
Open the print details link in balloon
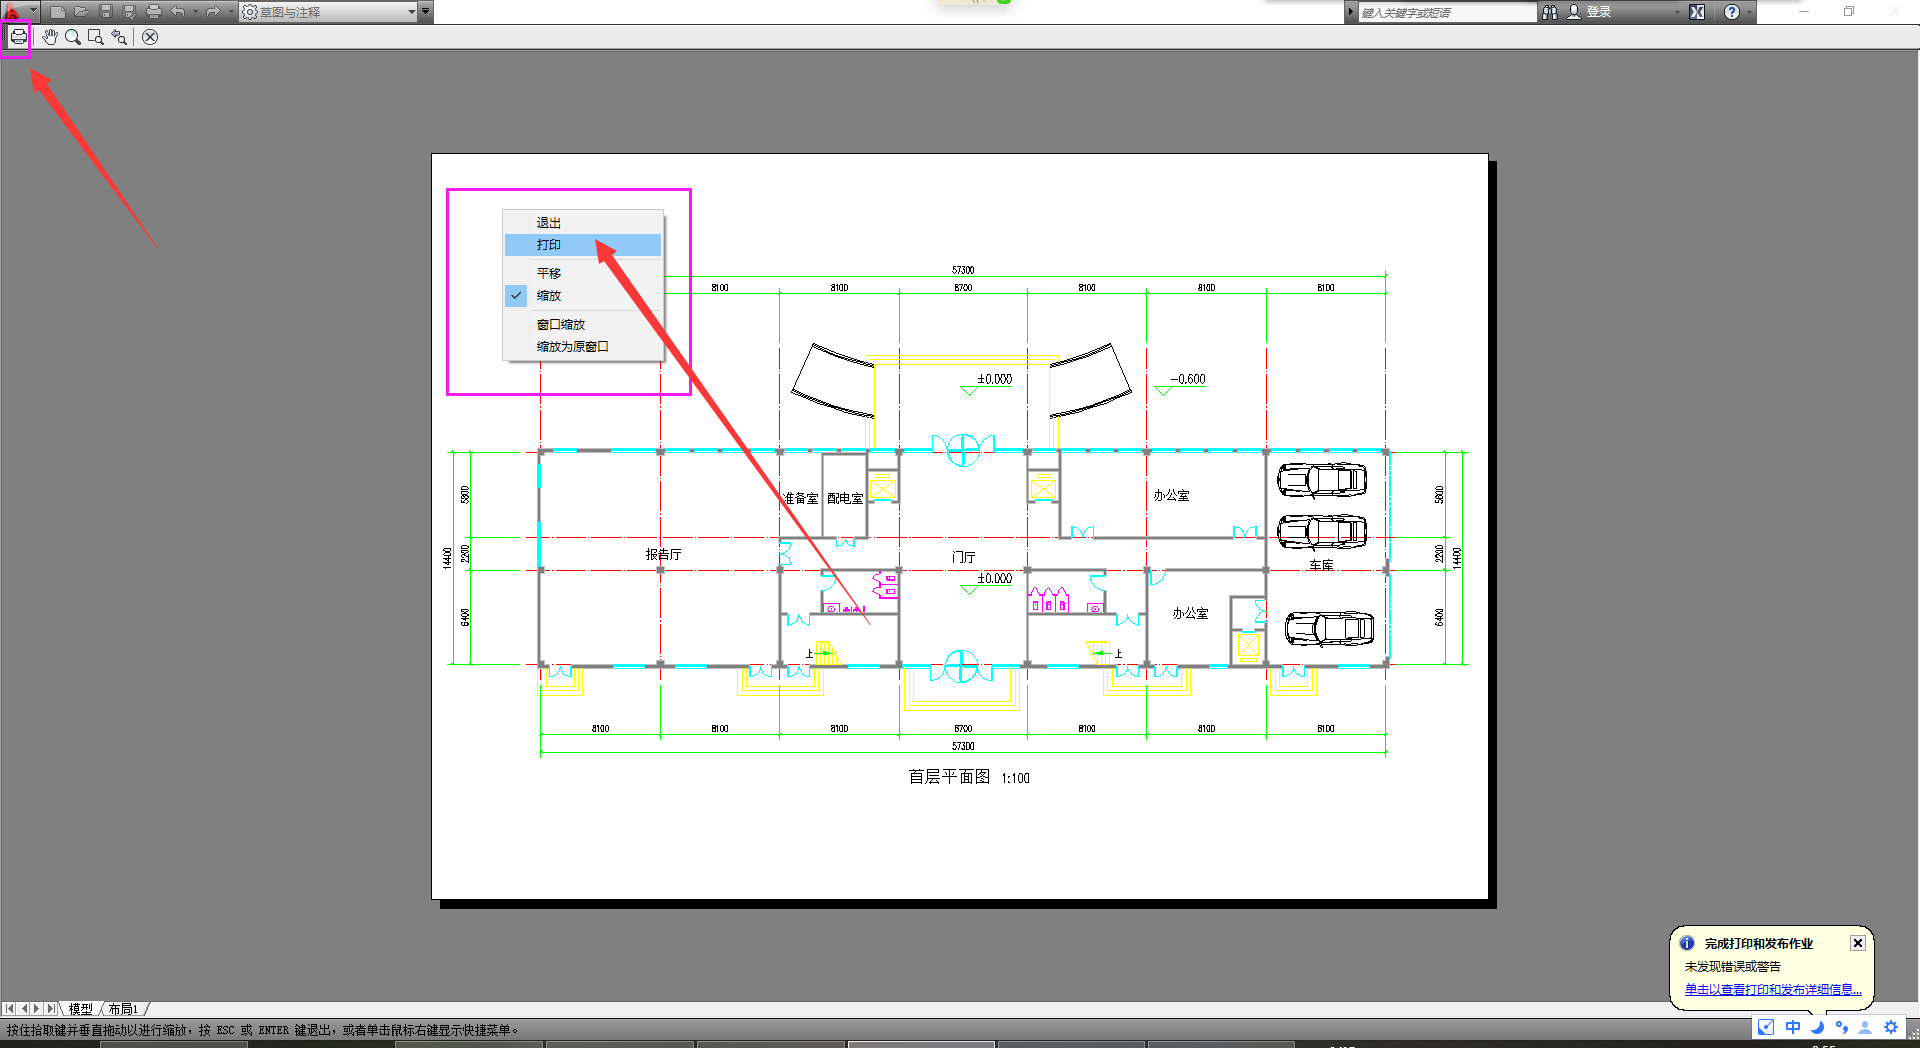pyautogui.click(x=1773, y=989)
